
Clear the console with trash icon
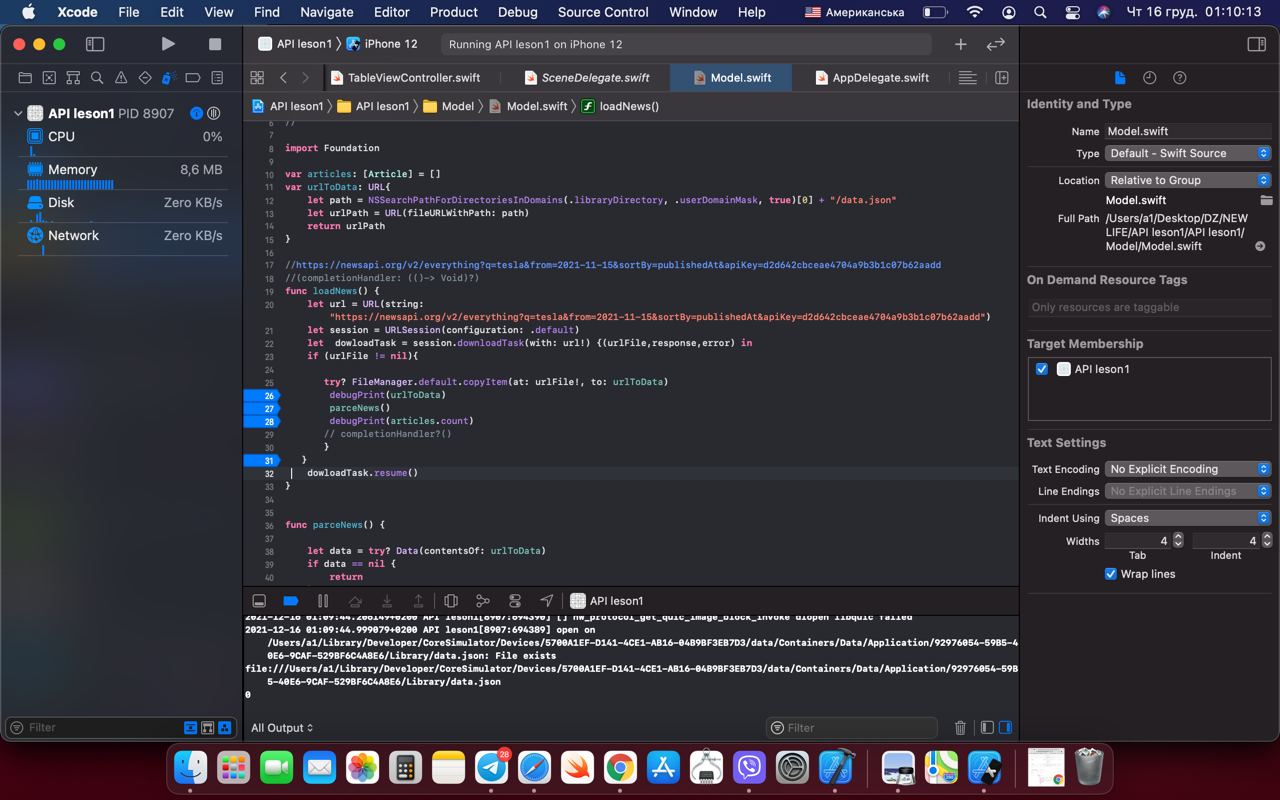(x=960, y=728)
